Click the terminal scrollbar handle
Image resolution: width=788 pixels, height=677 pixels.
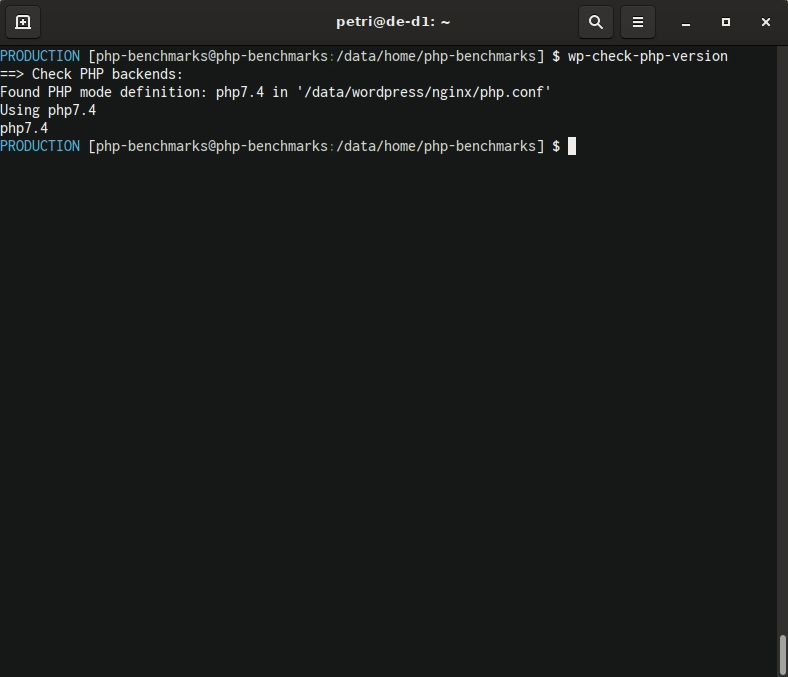click(x=782, y=655)
